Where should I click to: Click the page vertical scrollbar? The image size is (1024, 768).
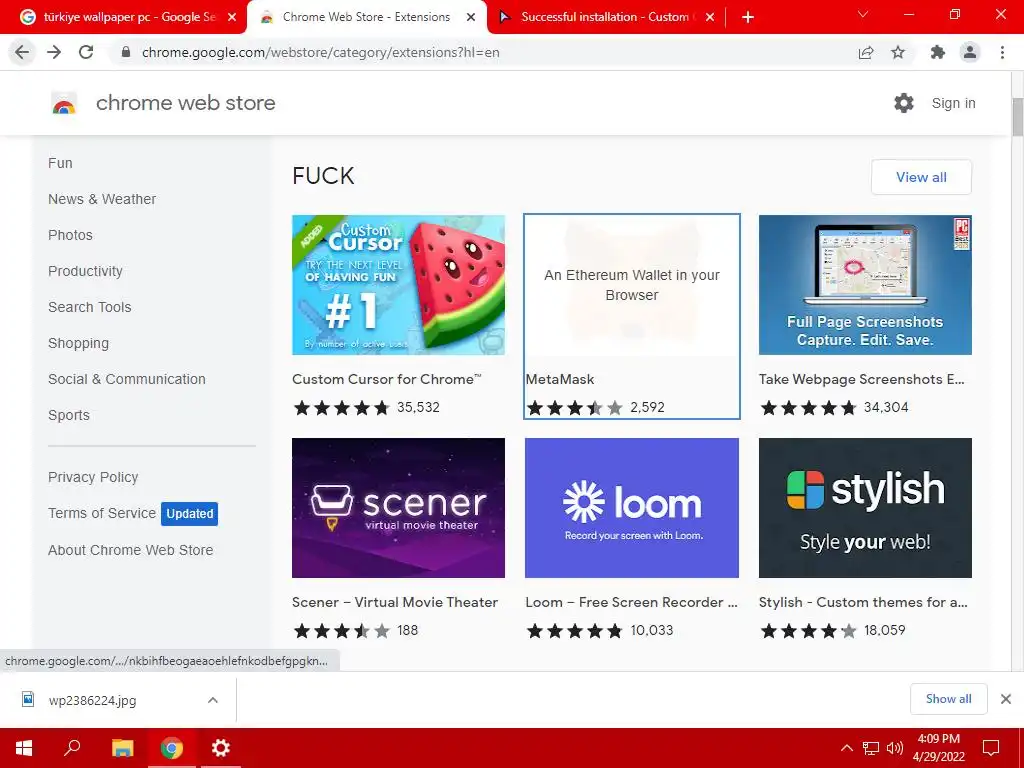pyautogui.click(x=1017, y=118)
